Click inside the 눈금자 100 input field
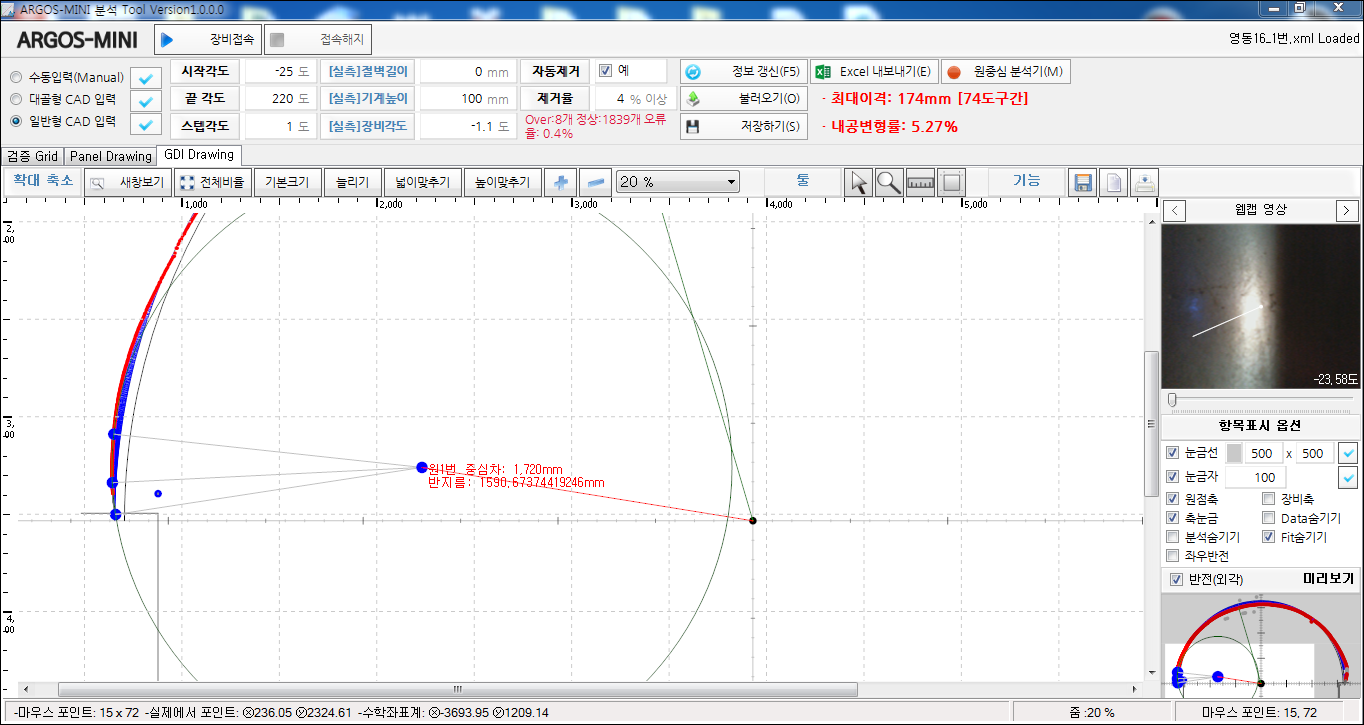The width and height of the screenshot is (1364, 725). (x=1255, y=476)
